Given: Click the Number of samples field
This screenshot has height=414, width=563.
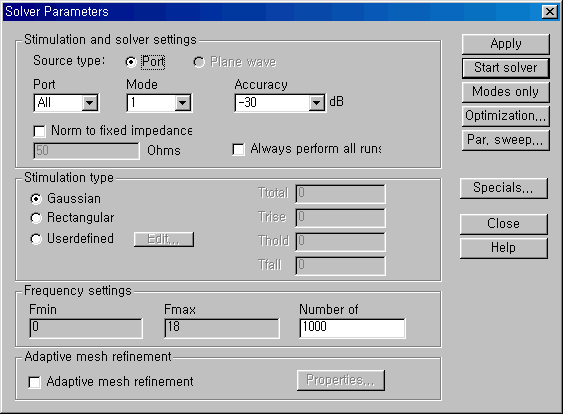Looking at the screenshot, I should (352, 328).
